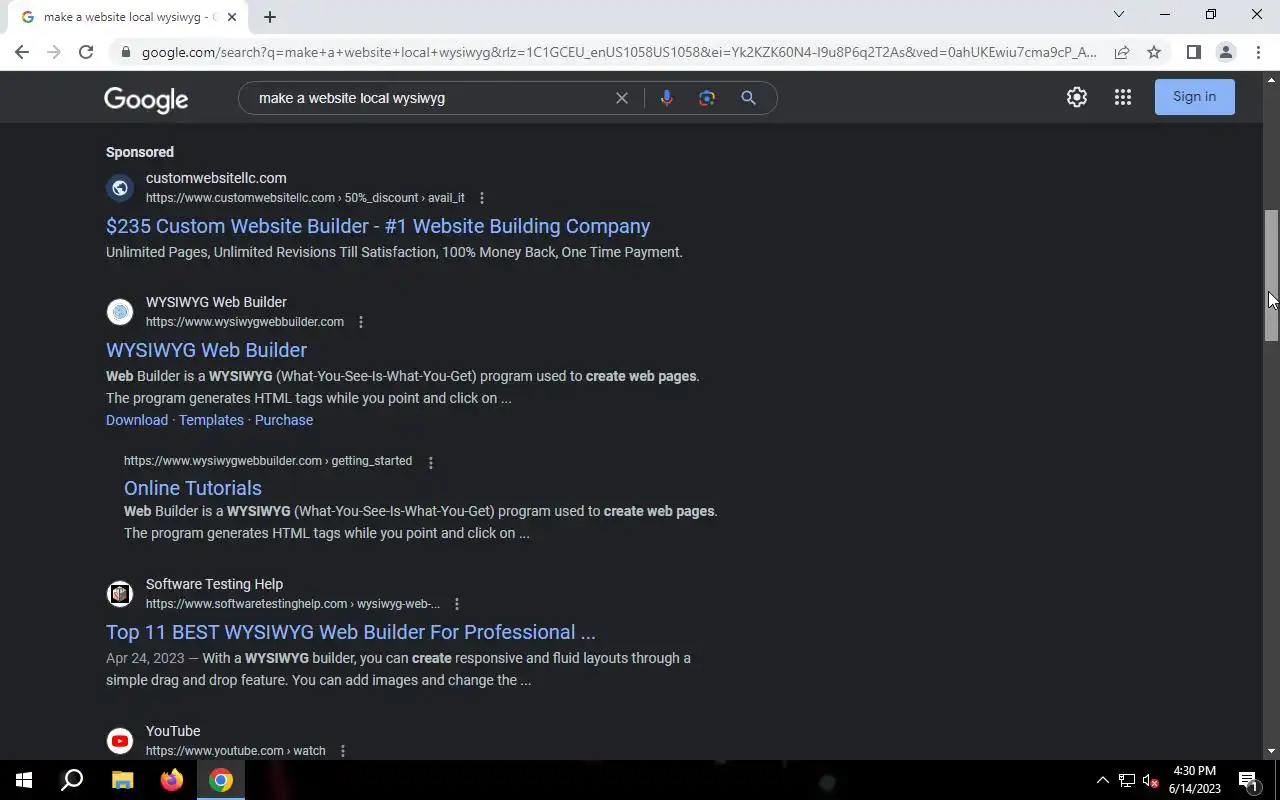
Task: Click the scrollbar down arrow
Action: pyautogui.click(x=1271, y=751)
